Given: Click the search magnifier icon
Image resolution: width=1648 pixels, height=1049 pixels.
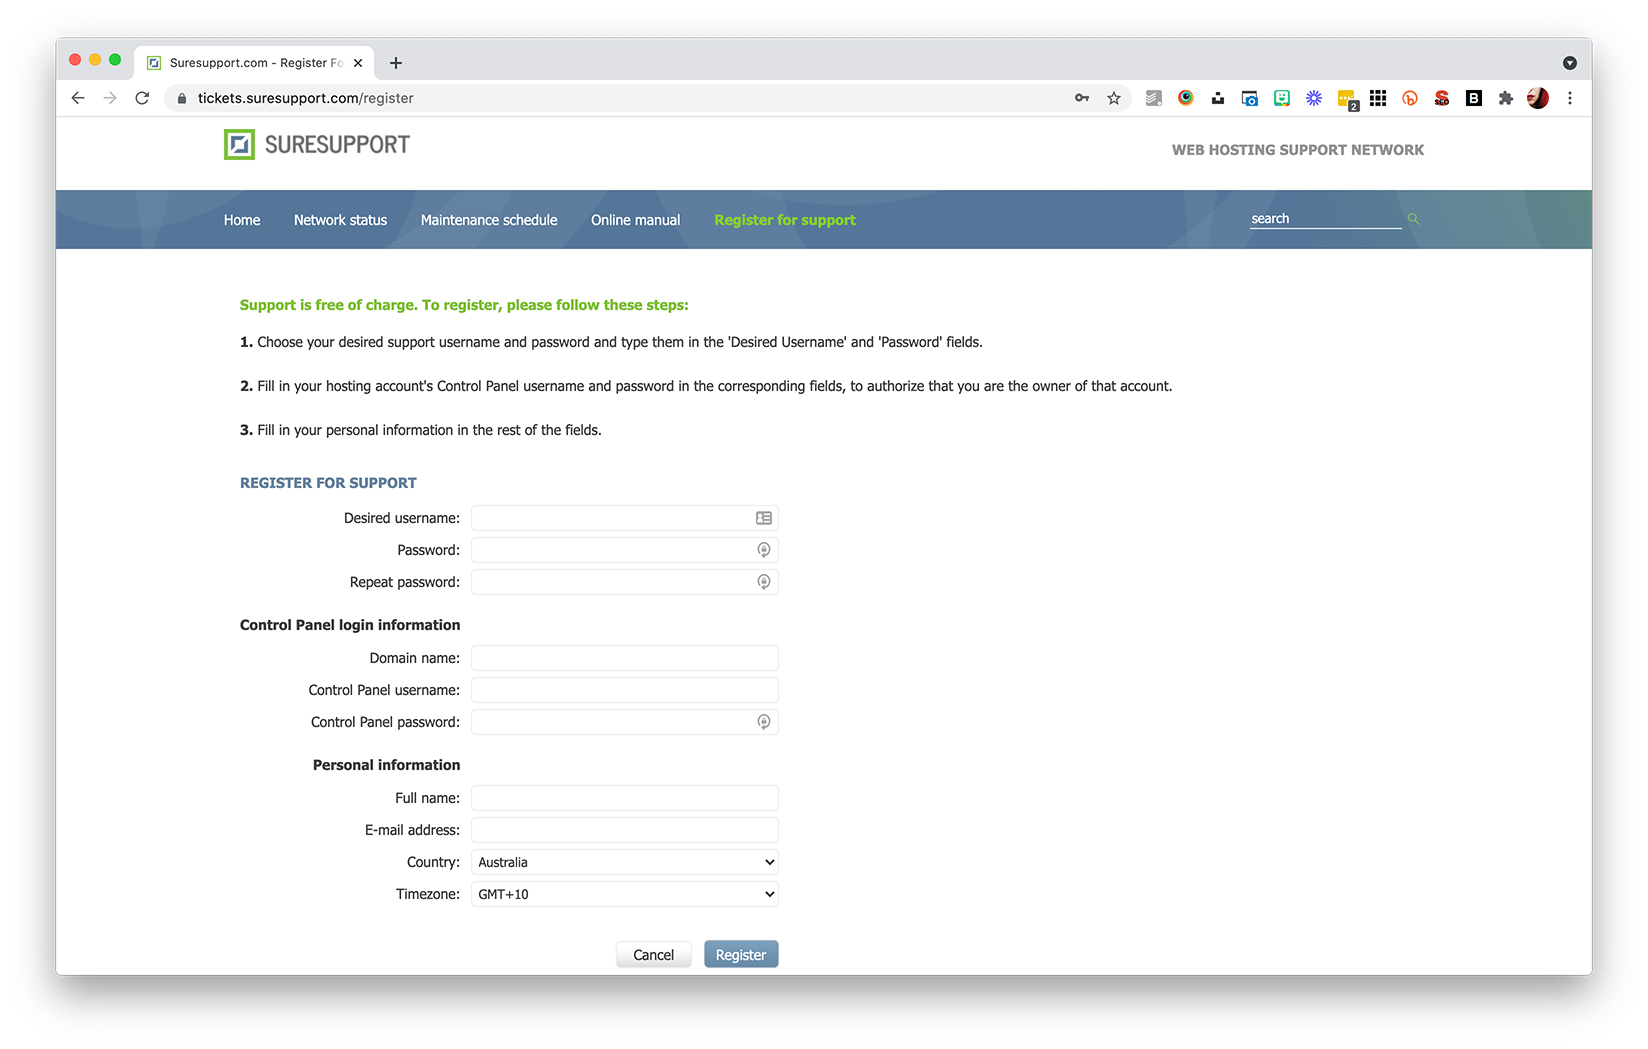Looking at the screenshot, I should (1413, 219).
